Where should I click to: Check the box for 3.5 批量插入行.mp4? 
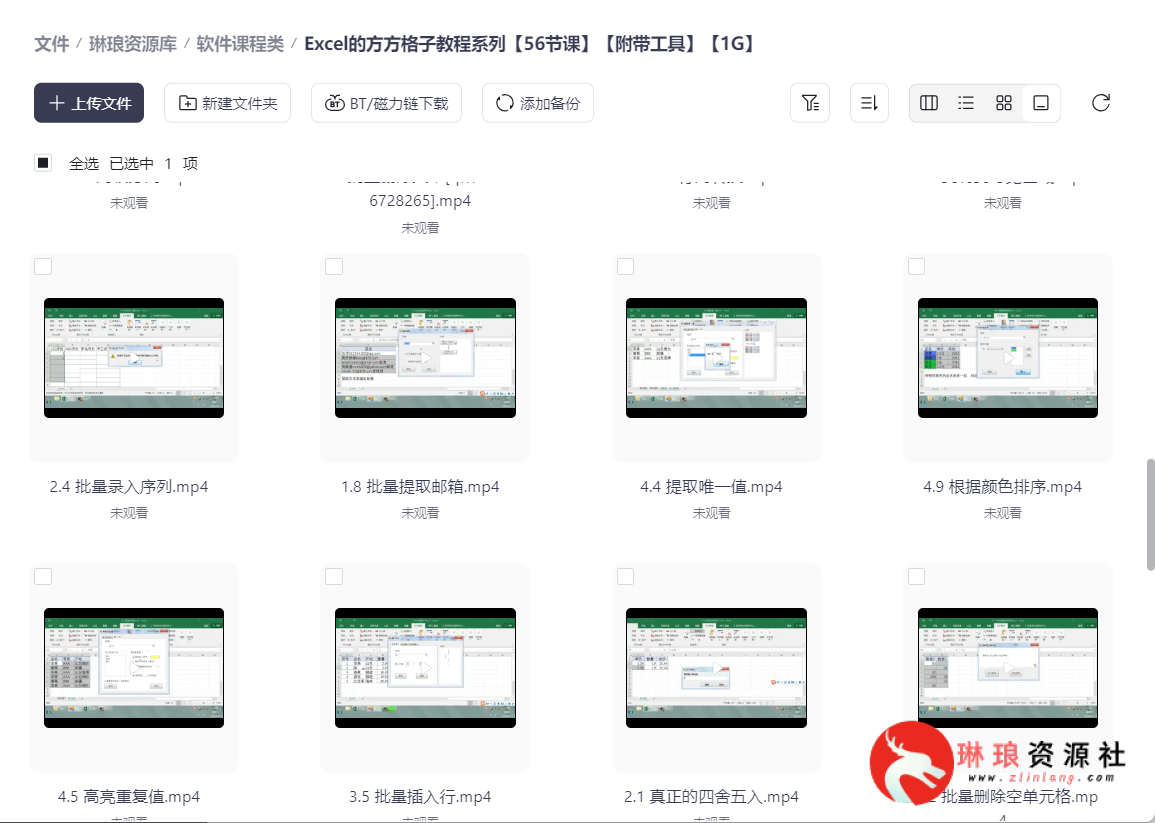click(x=334, y=576)
